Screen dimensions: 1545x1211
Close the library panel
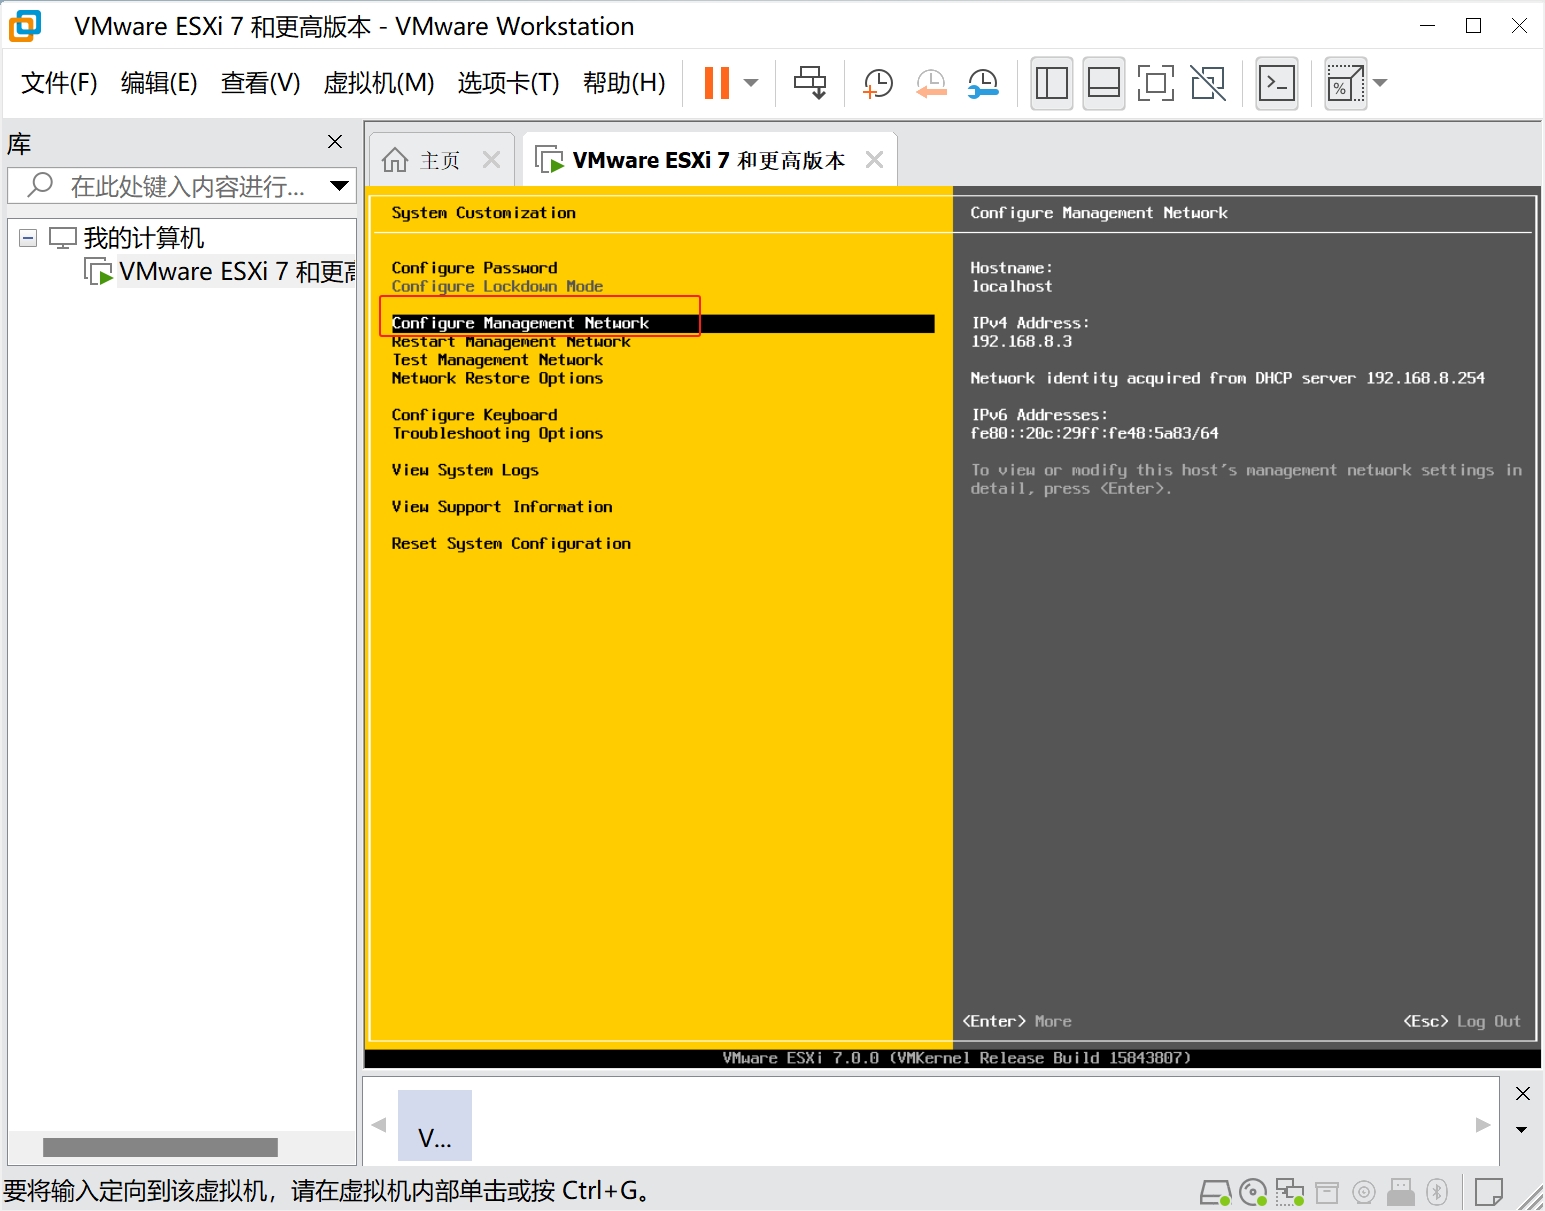tap(335, 142)
